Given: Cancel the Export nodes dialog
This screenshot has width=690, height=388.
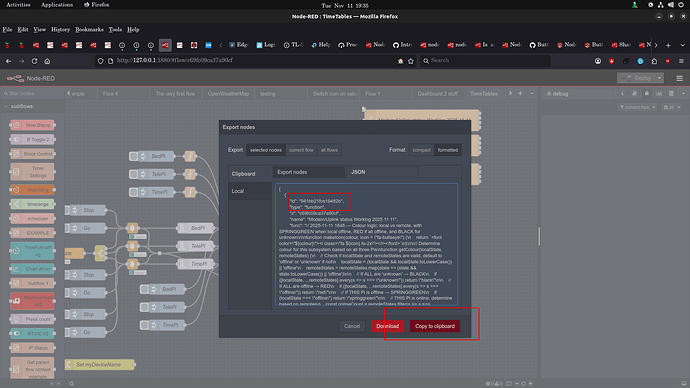Looking at the screenshot, I should pos(352,326).
